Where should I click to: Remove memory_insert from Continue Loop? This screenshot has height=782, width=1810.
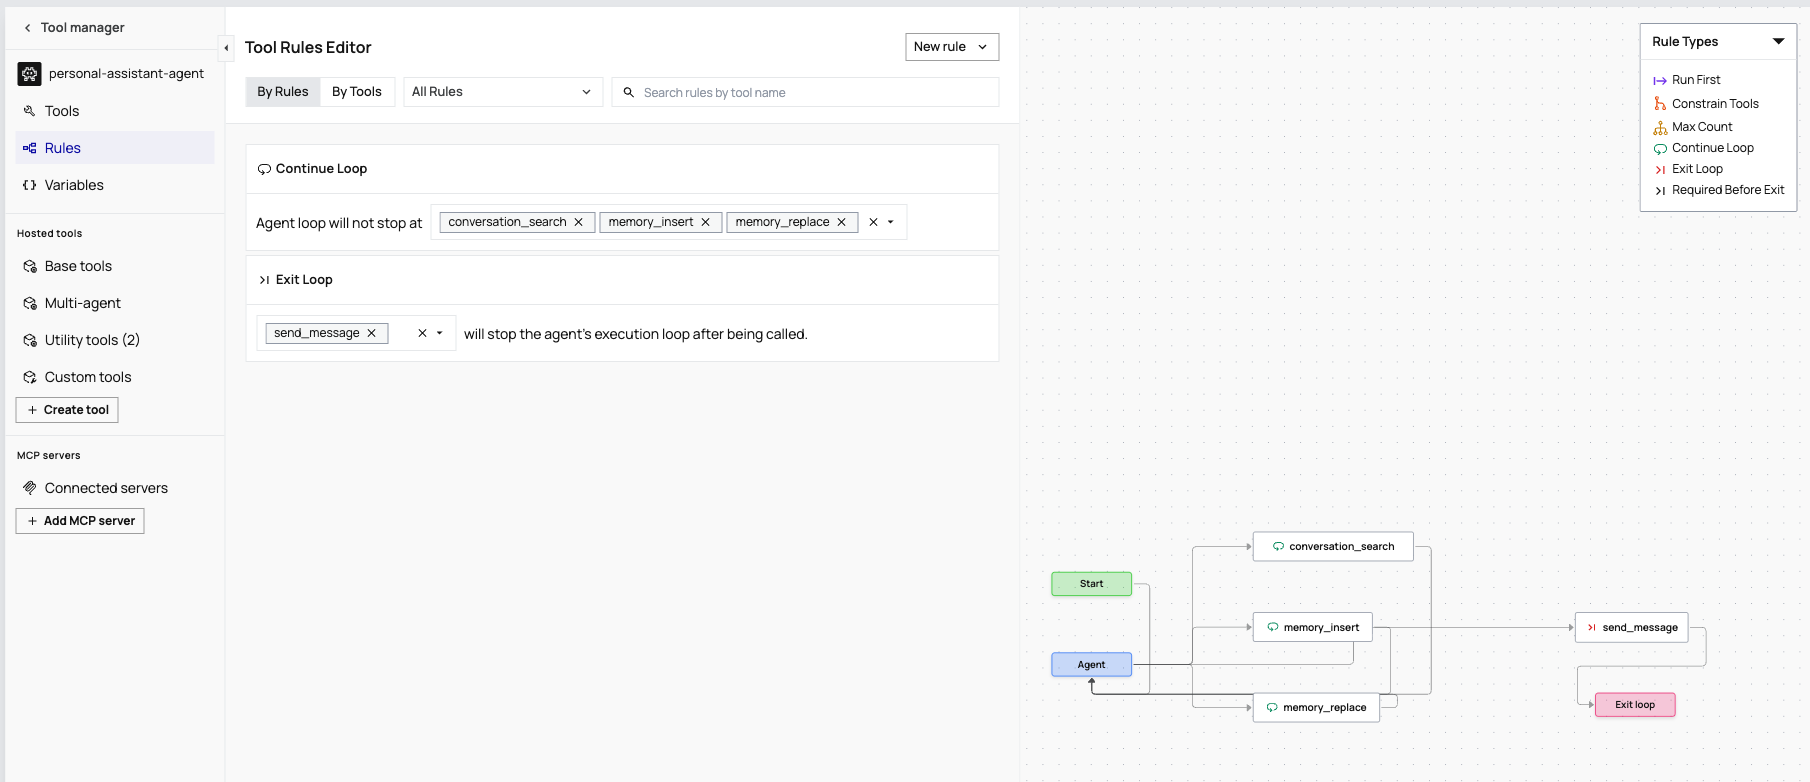click(705, 222)
